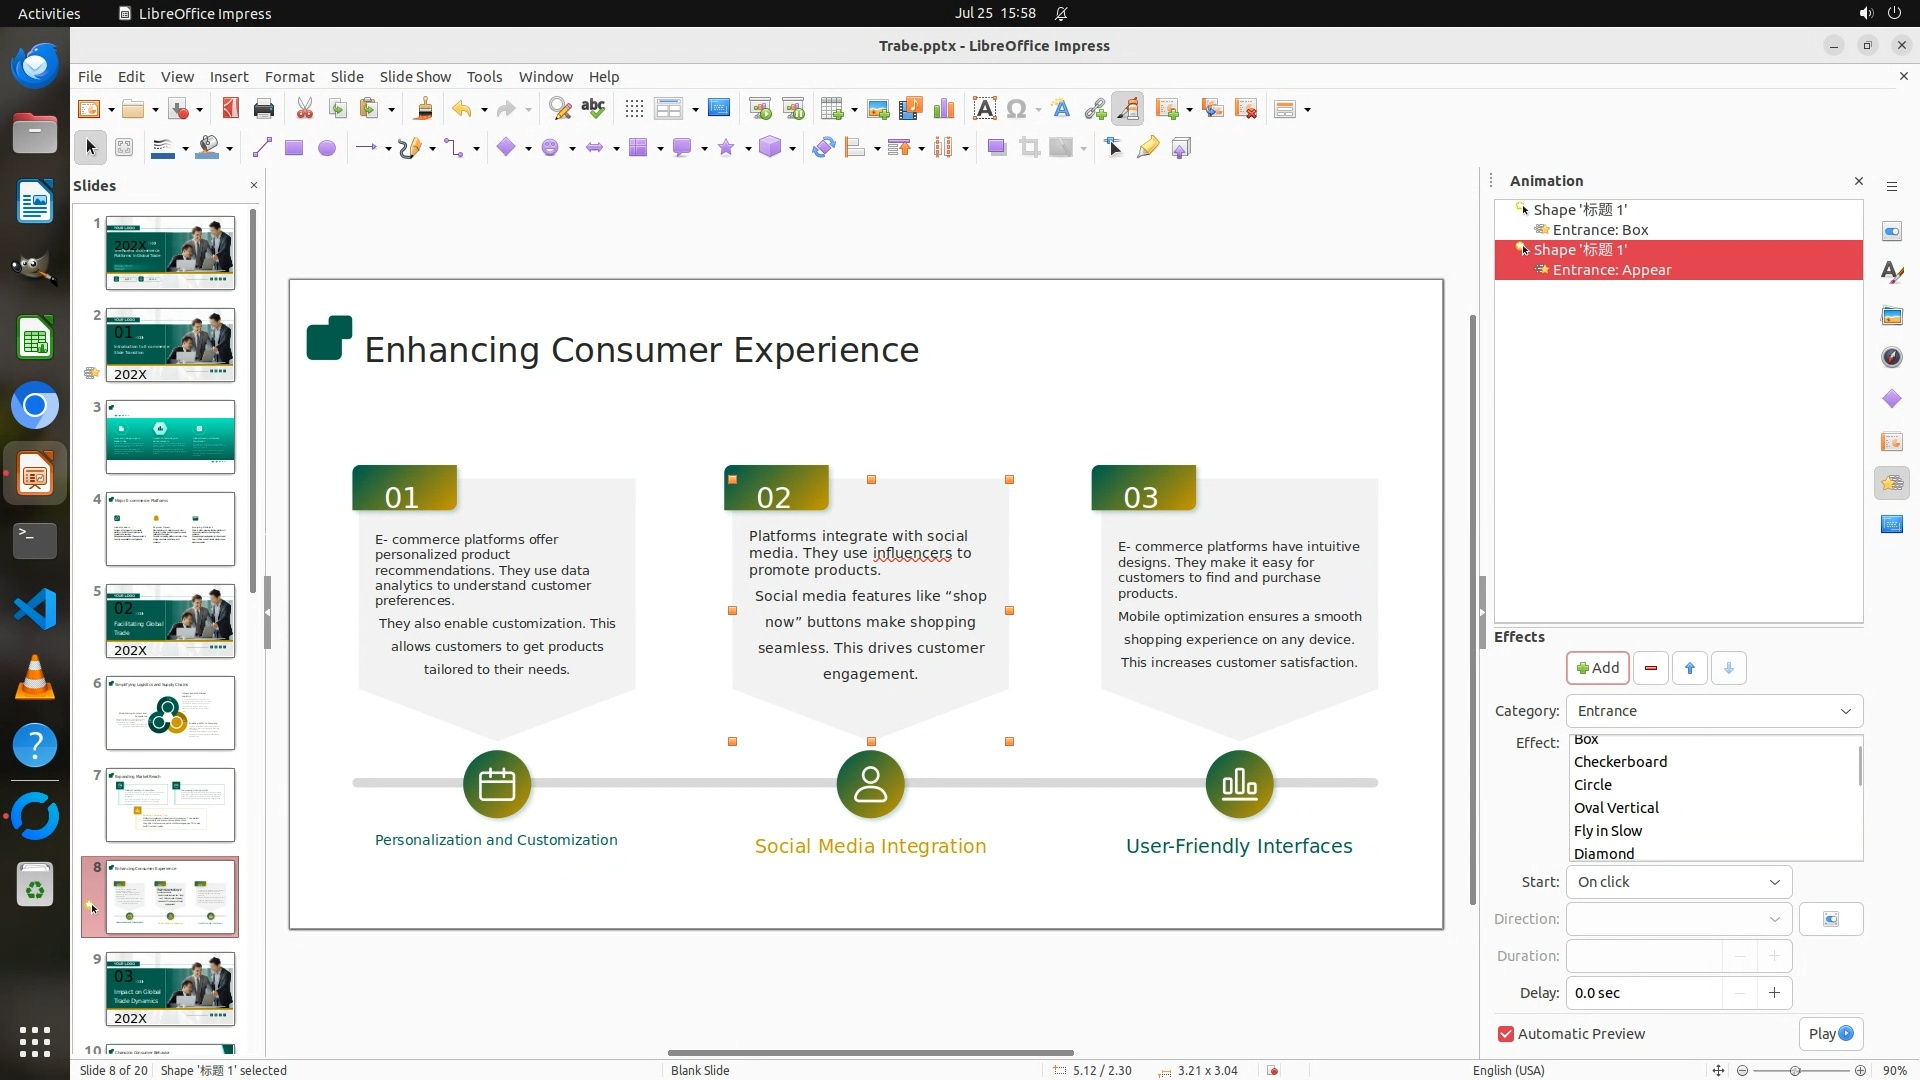Click the Insert Chart toolbar icon
Image resolution: width=1920 pixels, height=1080 pixels.
(x=943, y=109)
